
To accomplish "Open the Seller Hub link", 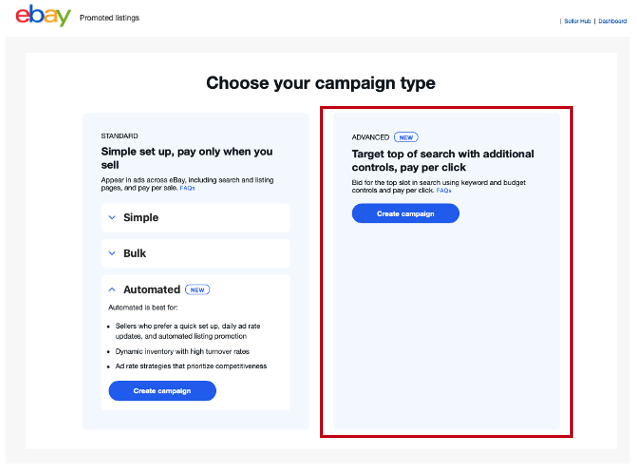I will click(x=577, y=21).
